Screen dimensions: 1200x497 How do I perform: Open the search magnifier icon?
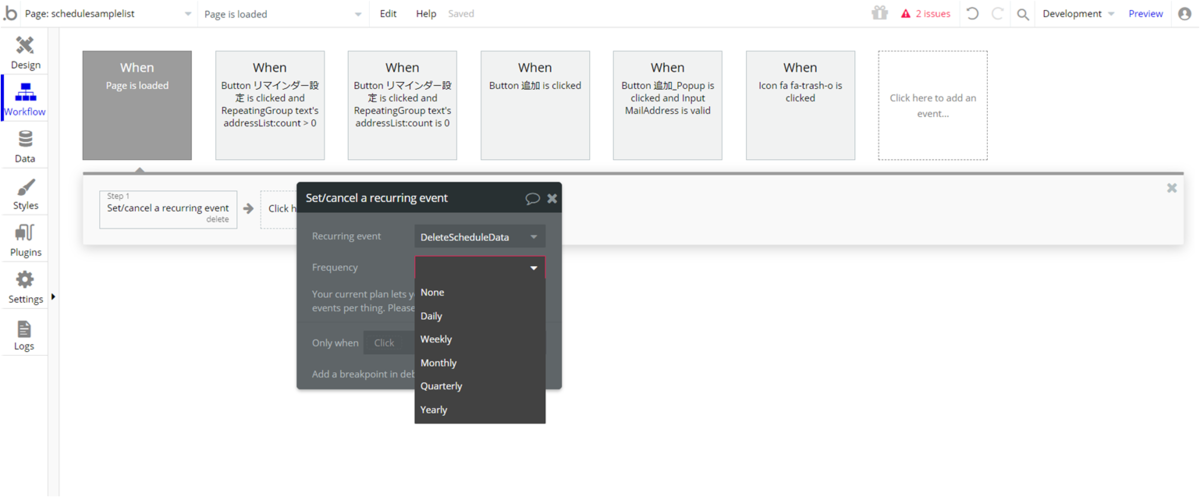[1022, 14]
